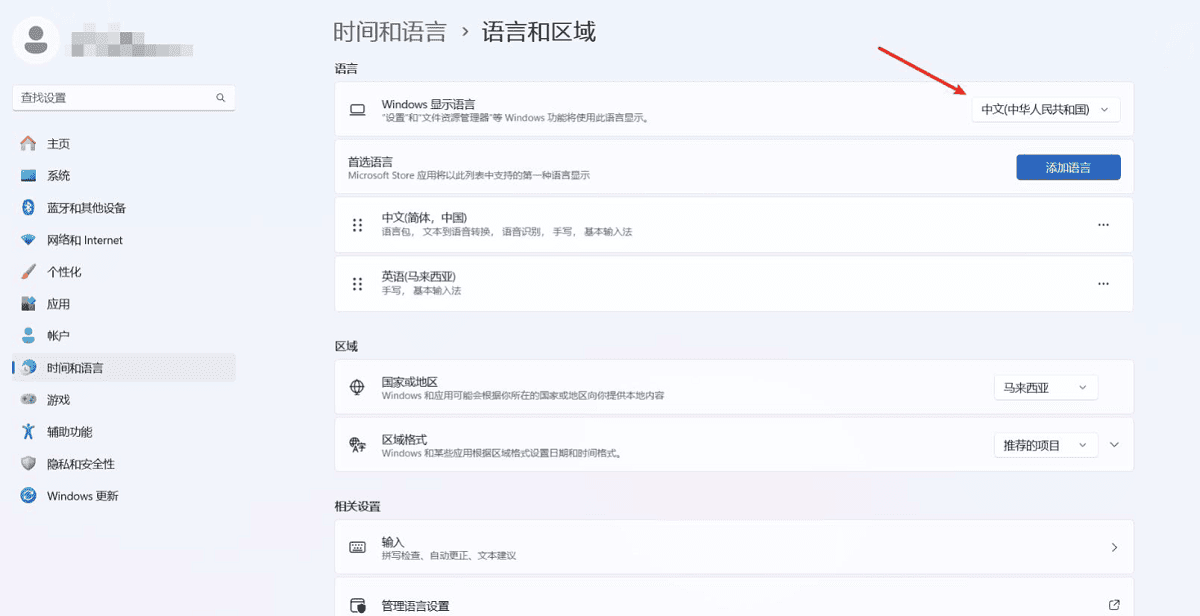Click the search magnifier icon in 查找设置
Image resolution: width=1200 pixels, height=616 pixels.
(221, 98)
